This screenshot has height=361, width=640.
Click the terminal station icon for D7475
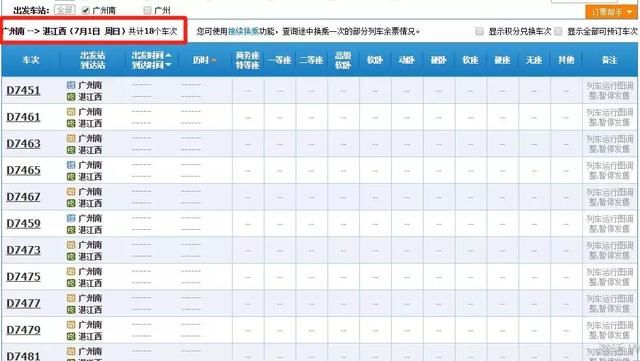(x=71, y=283)
